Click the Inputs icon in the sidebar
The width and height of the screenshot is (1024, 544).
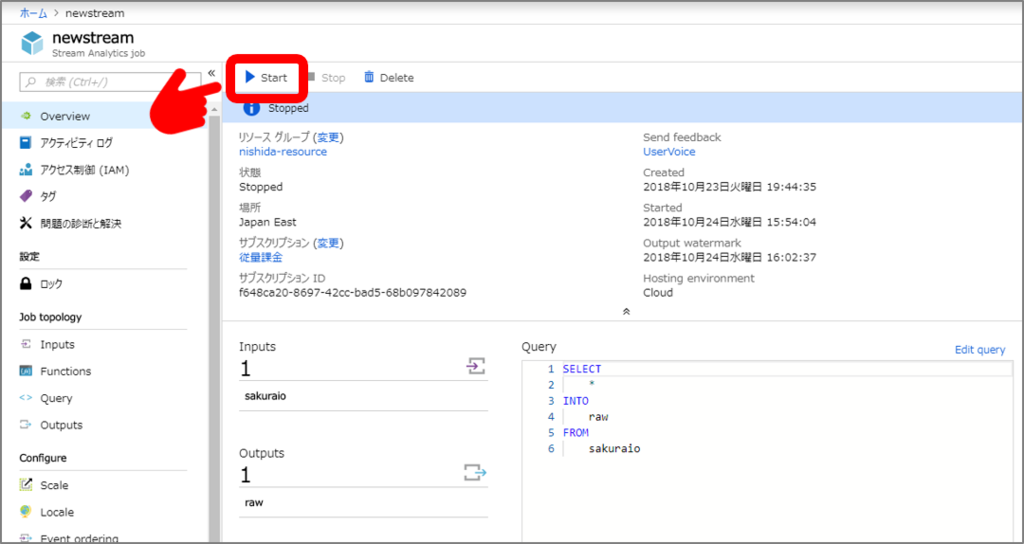click(x=26, y=344)
